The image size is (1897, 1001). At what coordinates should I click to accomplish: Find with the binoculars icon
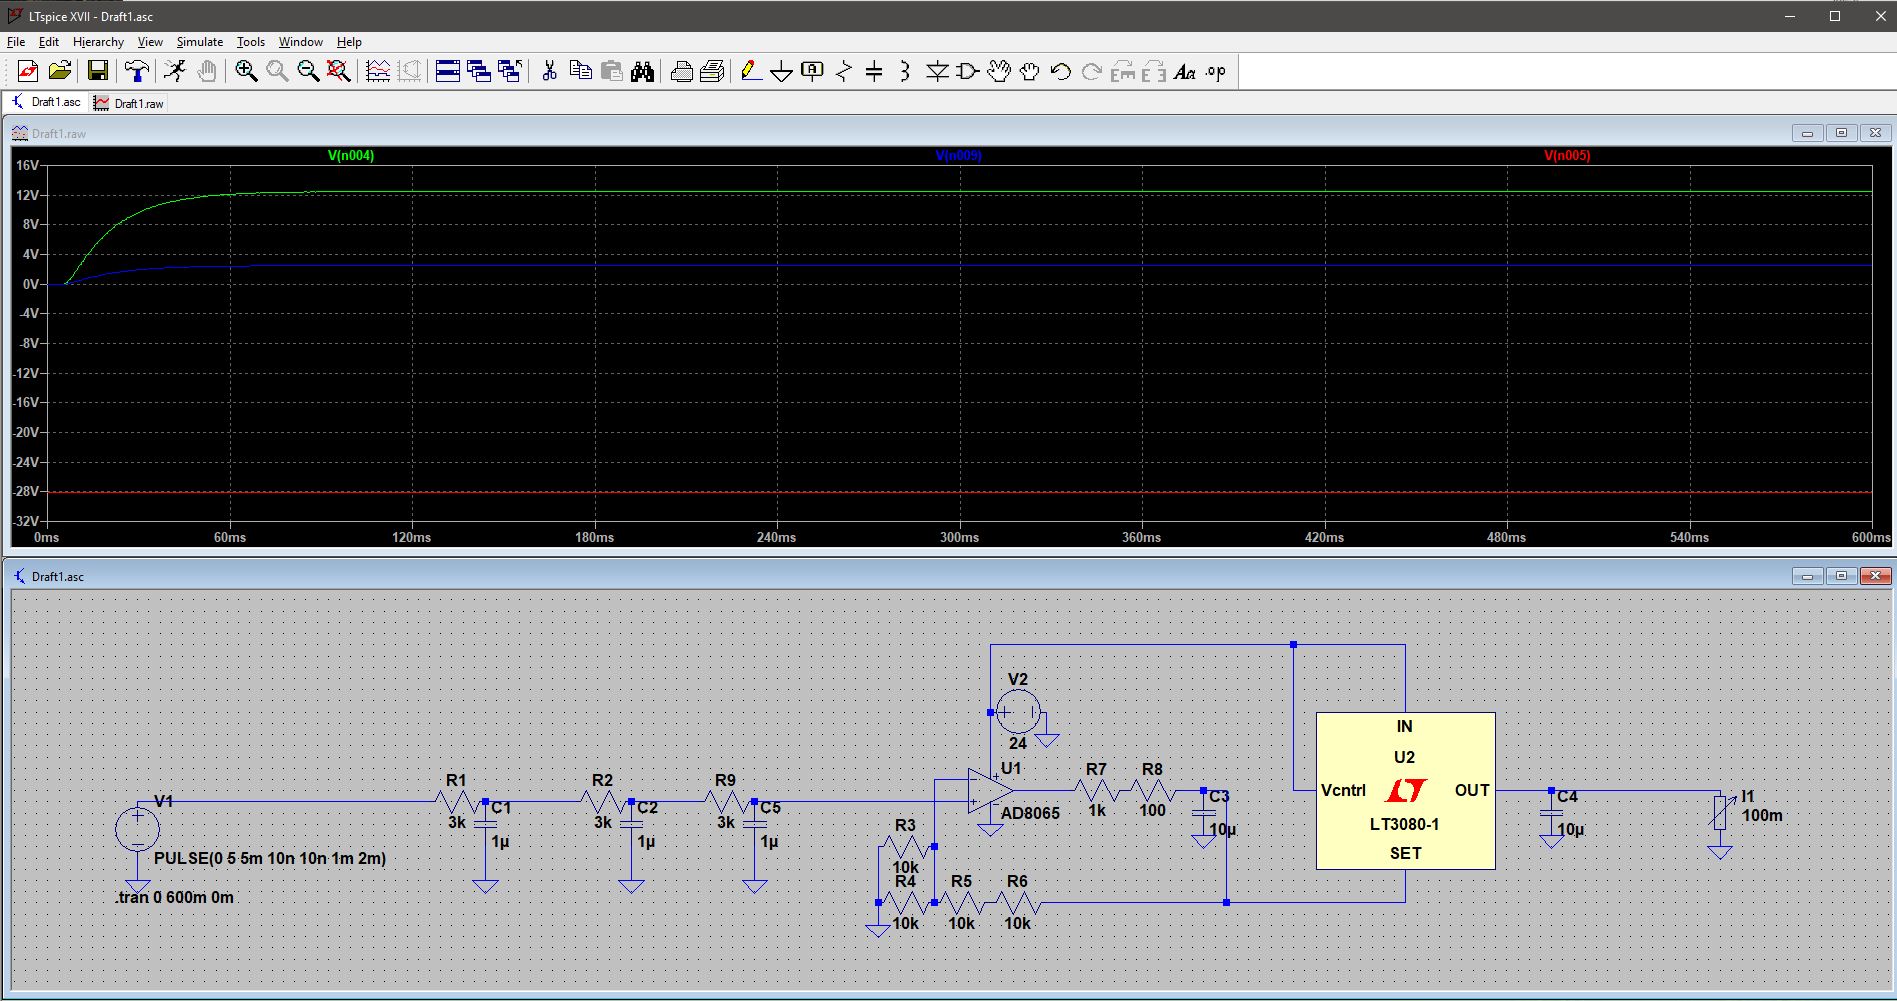643,71
